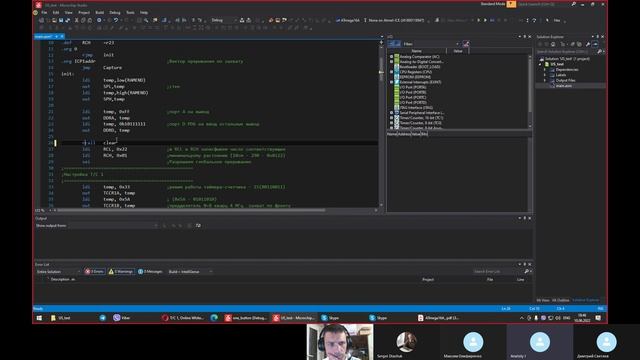This screenshot has height=360, width=640.
Task: Open Entire Solution scope dropdown
Action: click(x=58, y=271)
